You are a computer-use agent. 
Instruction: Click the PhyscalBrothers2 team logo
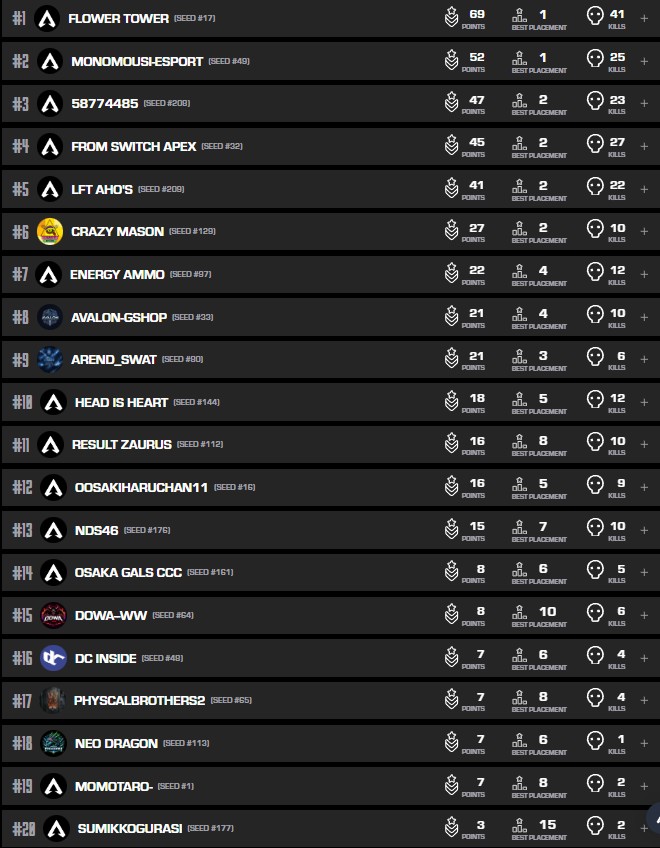click(54, 701)
